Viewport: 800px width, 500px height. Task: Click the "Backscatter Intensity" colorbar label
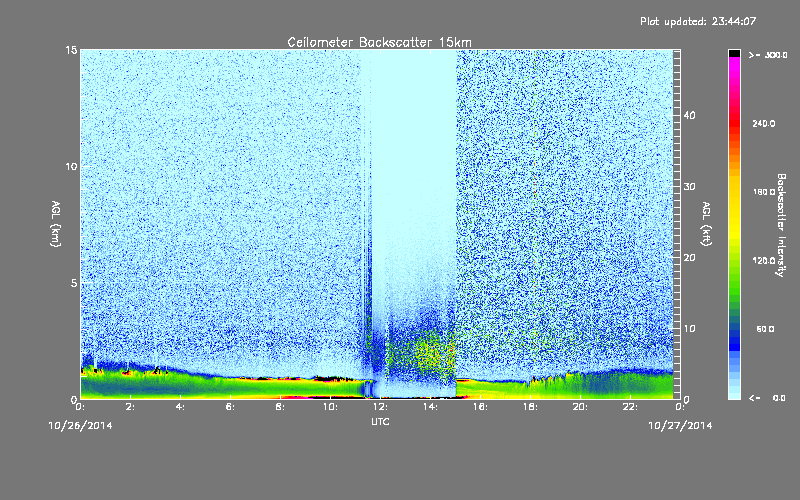click(x=781, y=225)
